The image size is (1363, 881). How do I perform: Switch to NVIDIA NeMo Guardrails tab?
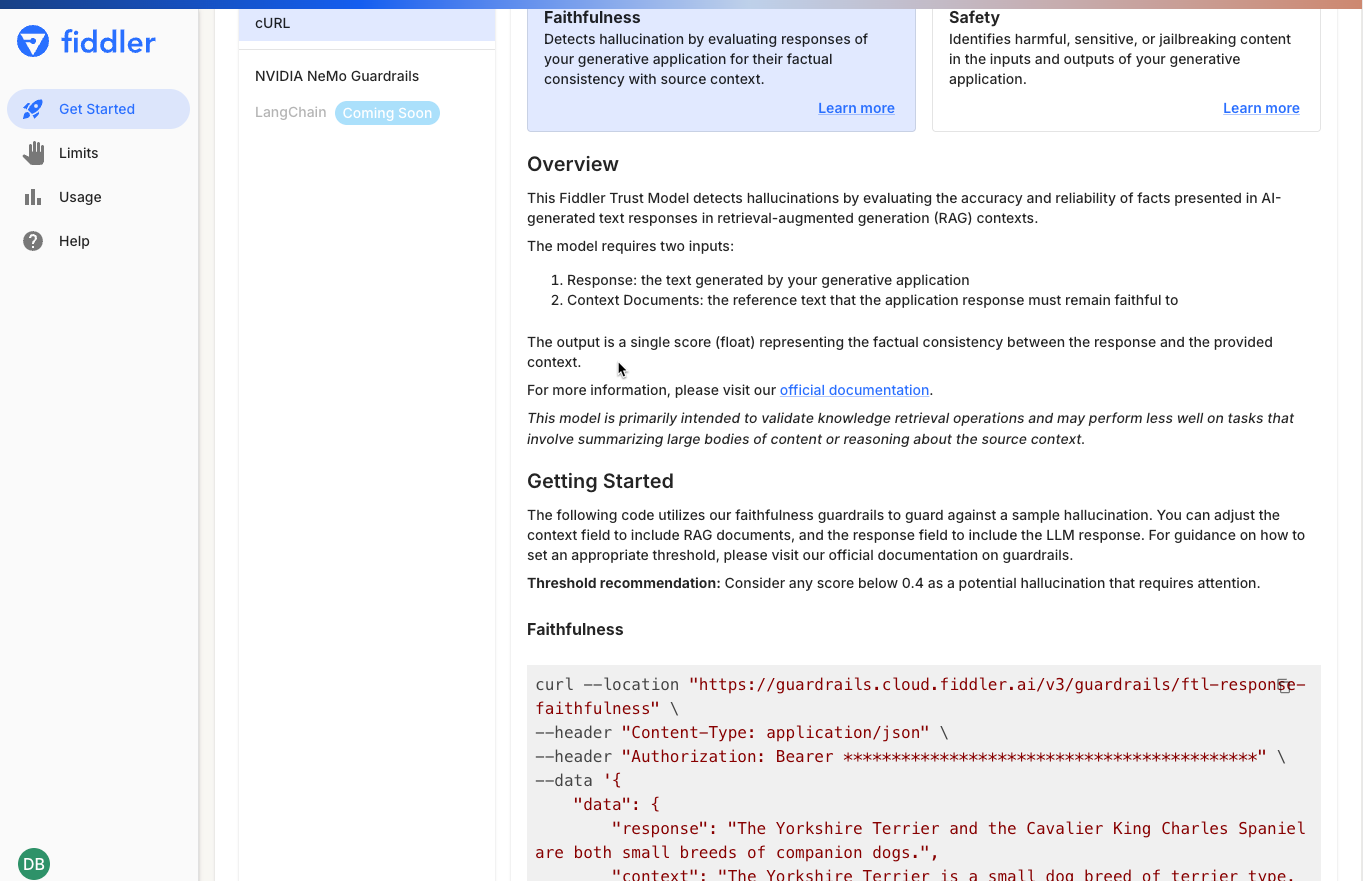(337, 76)
